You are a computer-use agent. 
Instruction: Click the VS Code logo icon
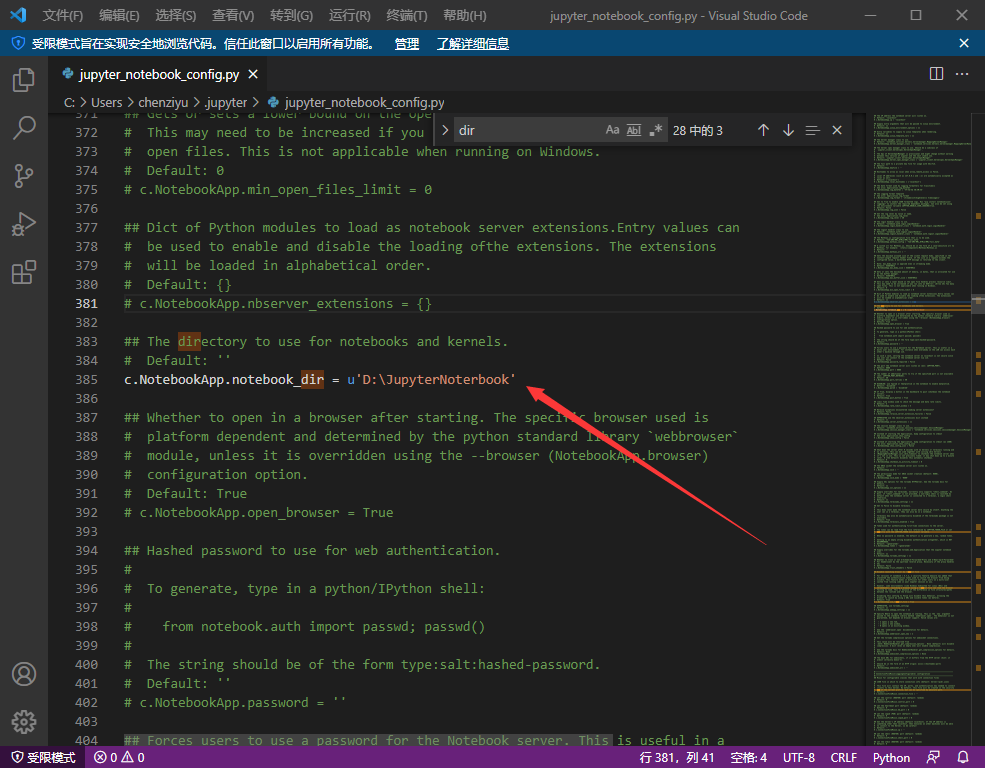(18, 15)
